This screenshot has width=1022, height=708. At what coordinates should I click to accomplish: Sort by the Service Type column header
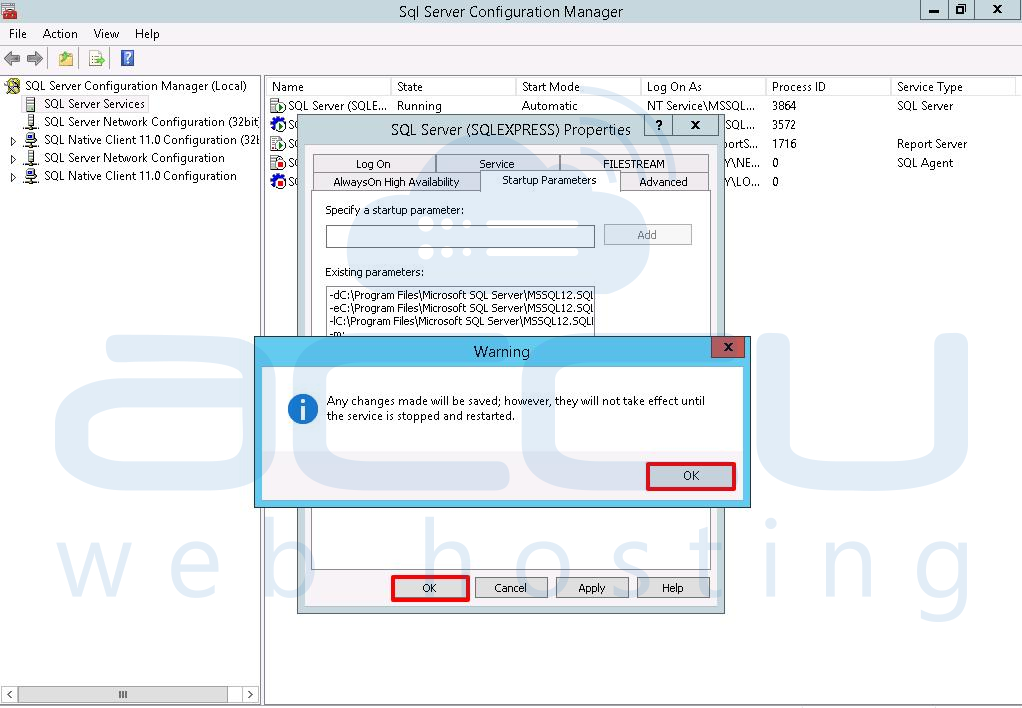pyautogui.click(x=954, y=87)
